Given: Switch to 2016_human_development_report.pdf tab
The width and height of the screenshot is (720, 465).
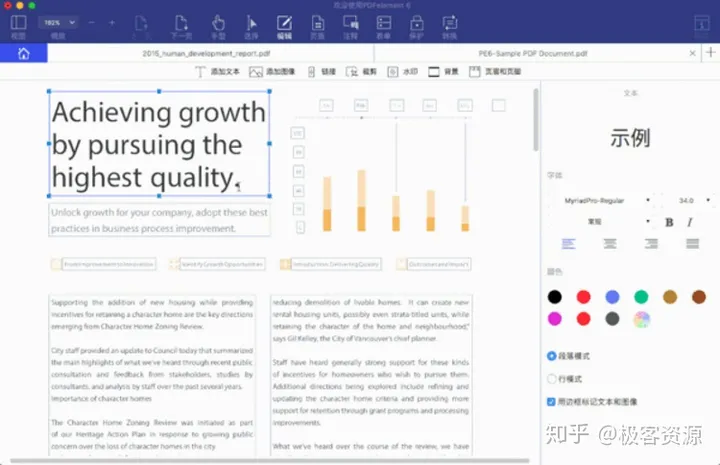Looking at the screenshot, I should tap(206, 53).
